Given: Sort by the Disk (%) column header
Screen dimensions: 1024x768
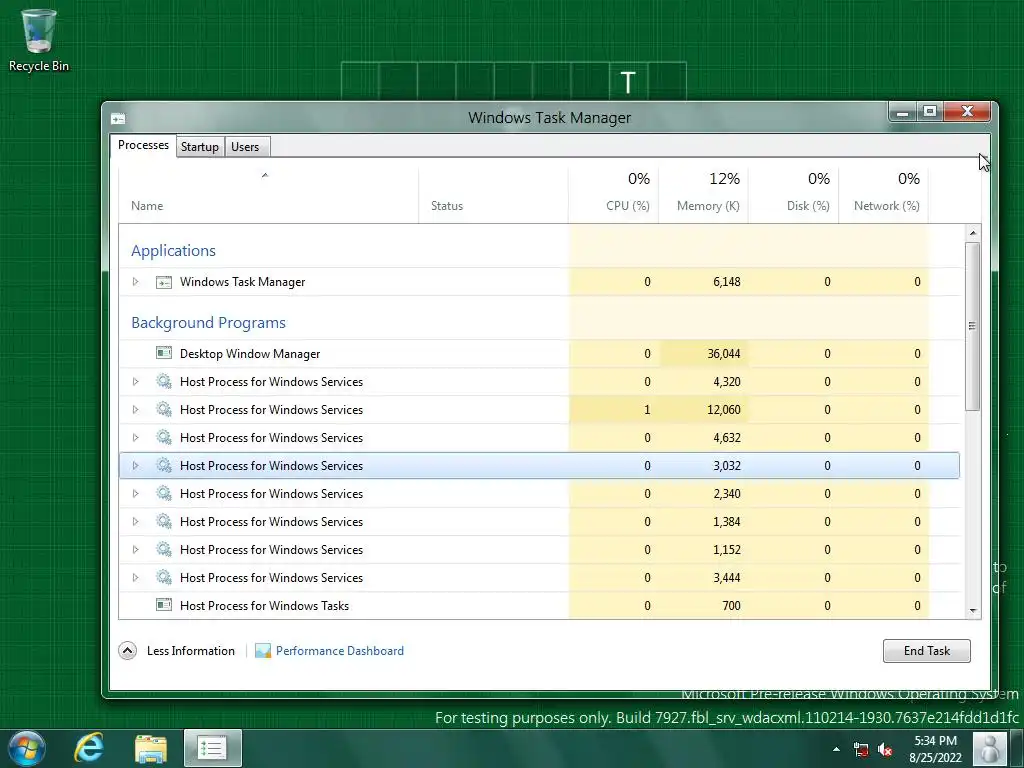Looking at the screenshot, I should (x=793, y=195).
